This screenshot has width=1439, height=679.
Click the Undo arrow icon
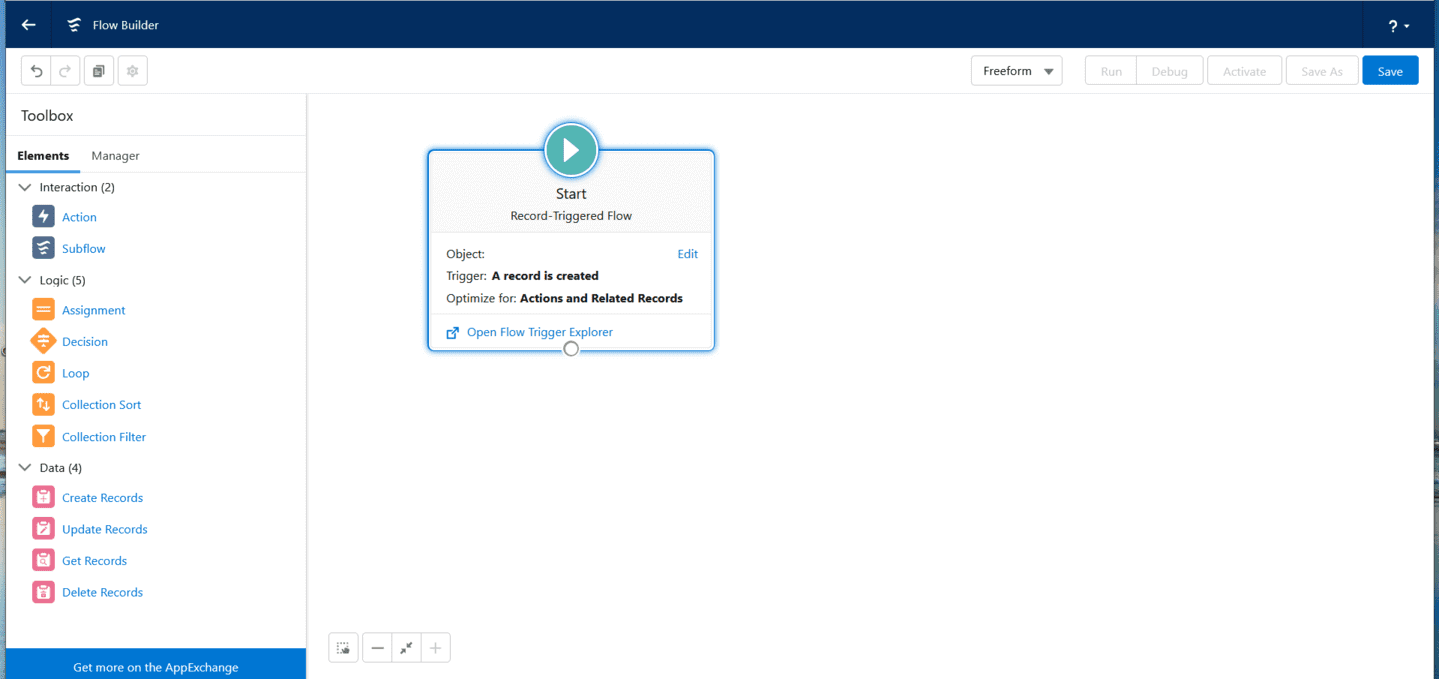coord(36,70)
